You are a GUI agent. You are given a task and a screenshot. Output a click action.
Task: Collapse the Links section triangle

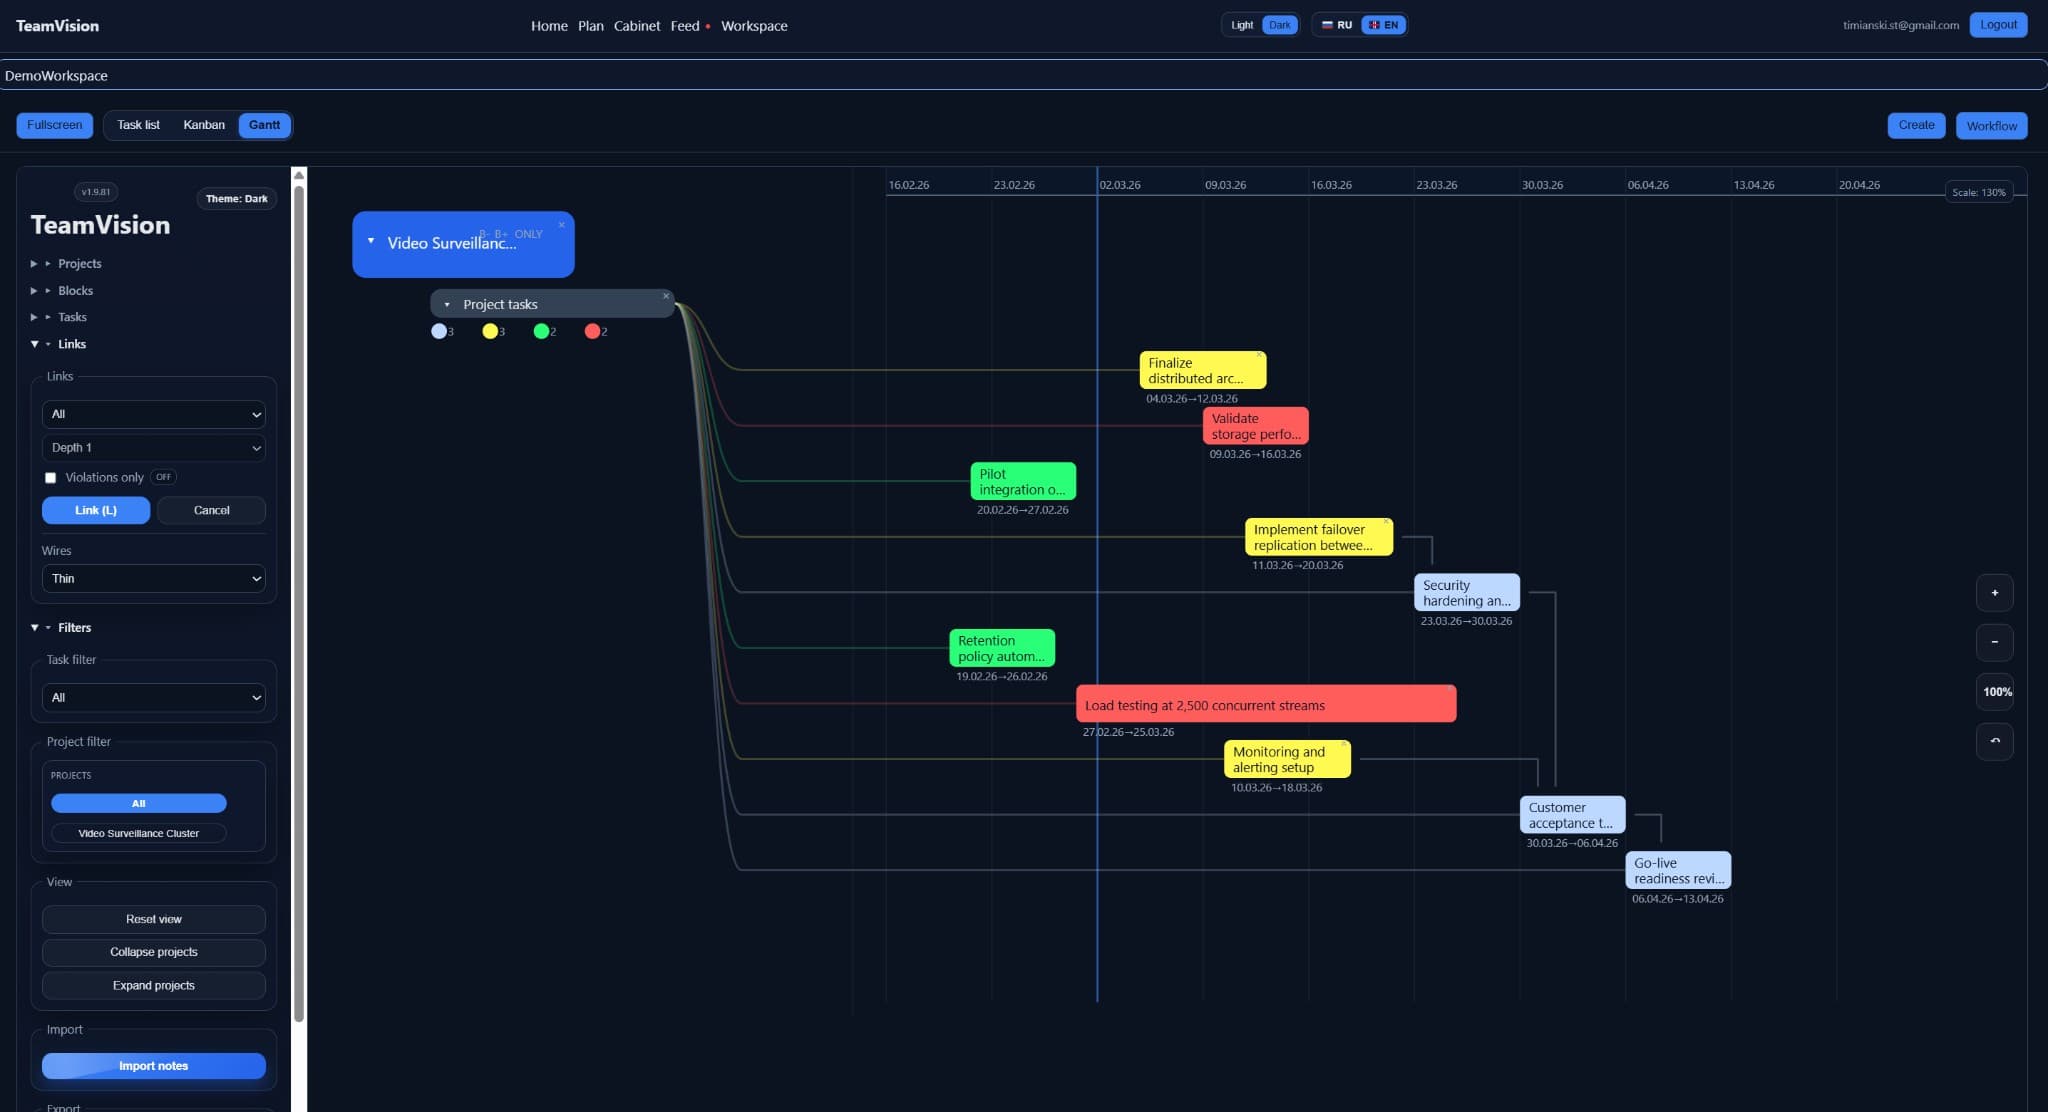[33, 343]
